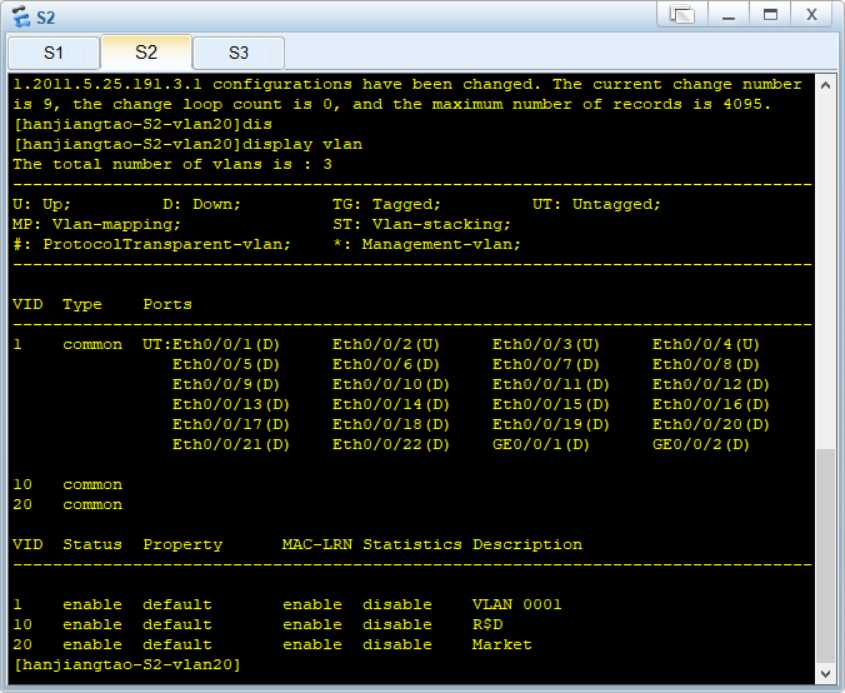Viewport: 845px width, 693px height.
Task: Click port entry Eth0/0/6(D)
Action: [x=386, y=364]
